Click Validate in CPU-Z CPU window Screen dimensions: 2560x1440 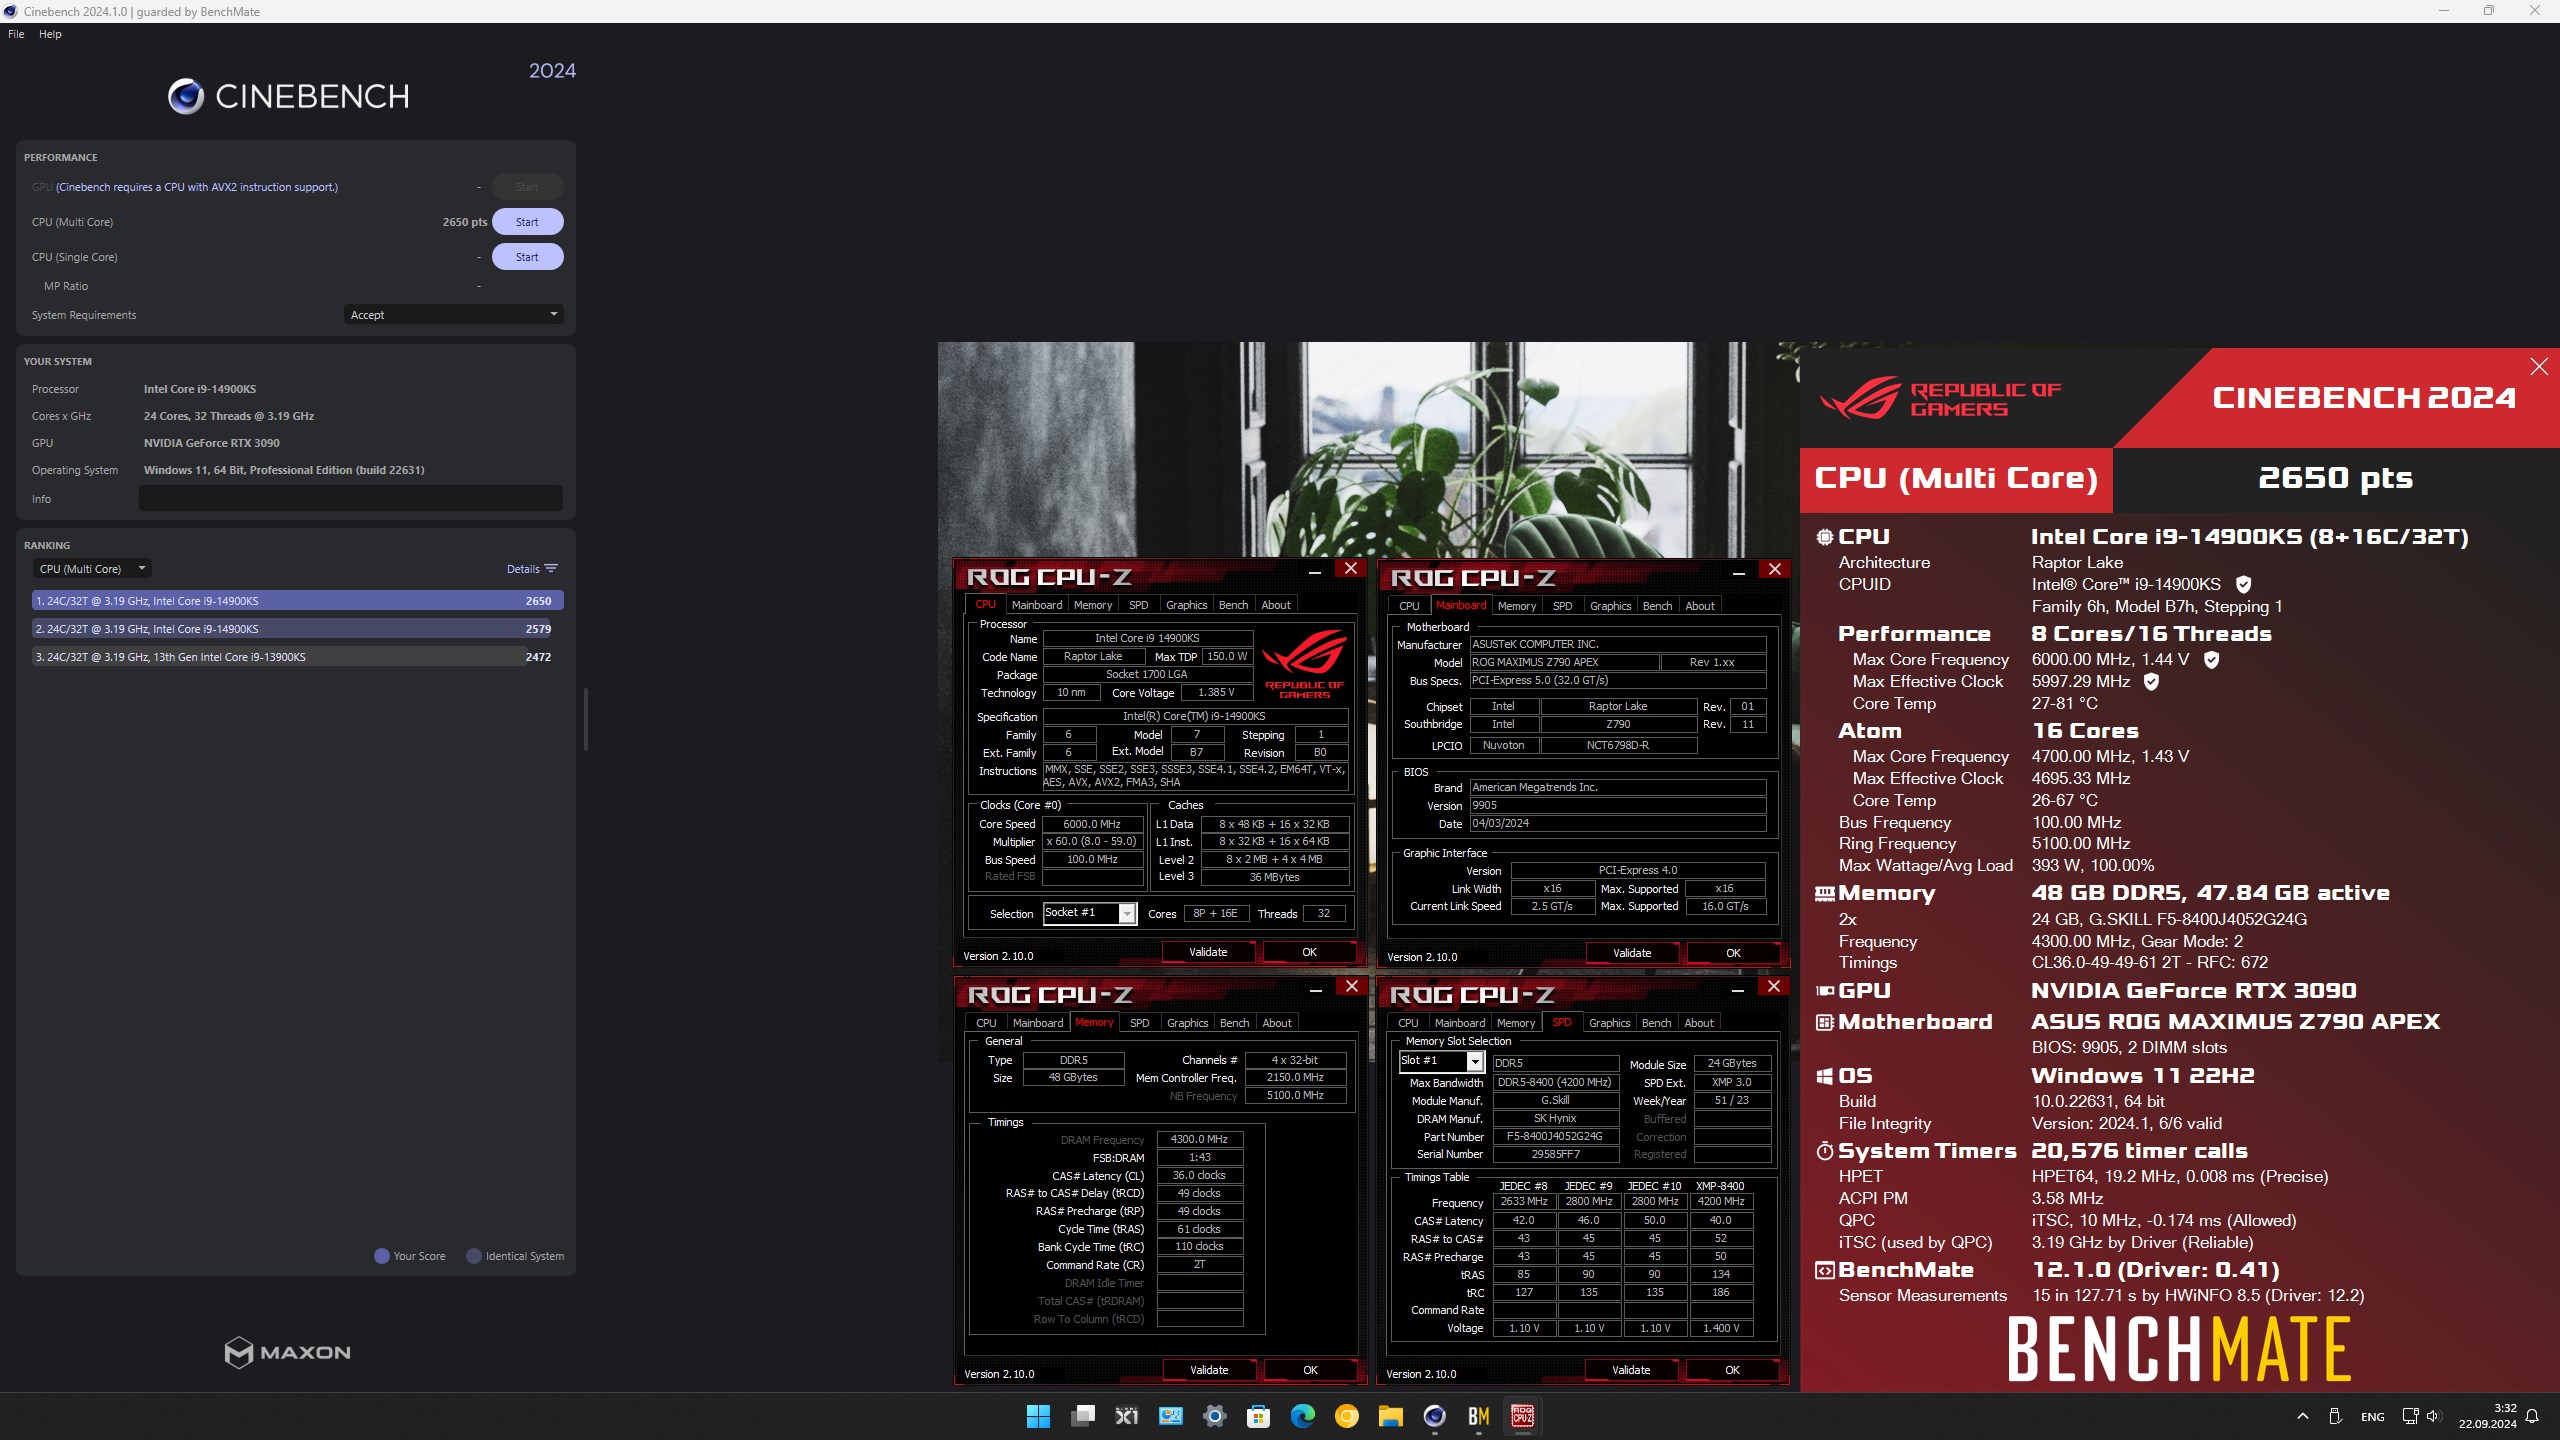(1208, 952)
